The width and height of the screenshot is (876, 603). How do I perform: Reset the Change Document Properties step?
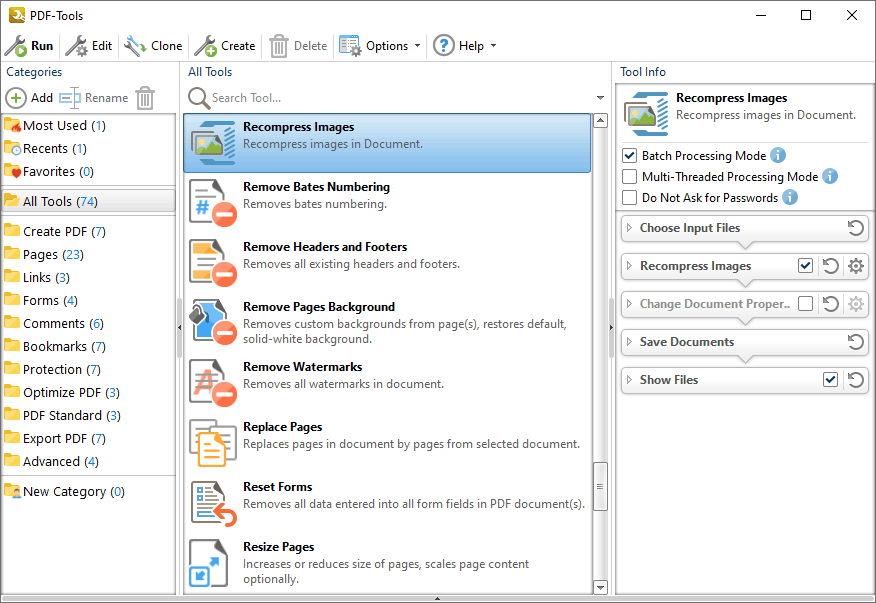pyautogui.click(x=830, y=304)
